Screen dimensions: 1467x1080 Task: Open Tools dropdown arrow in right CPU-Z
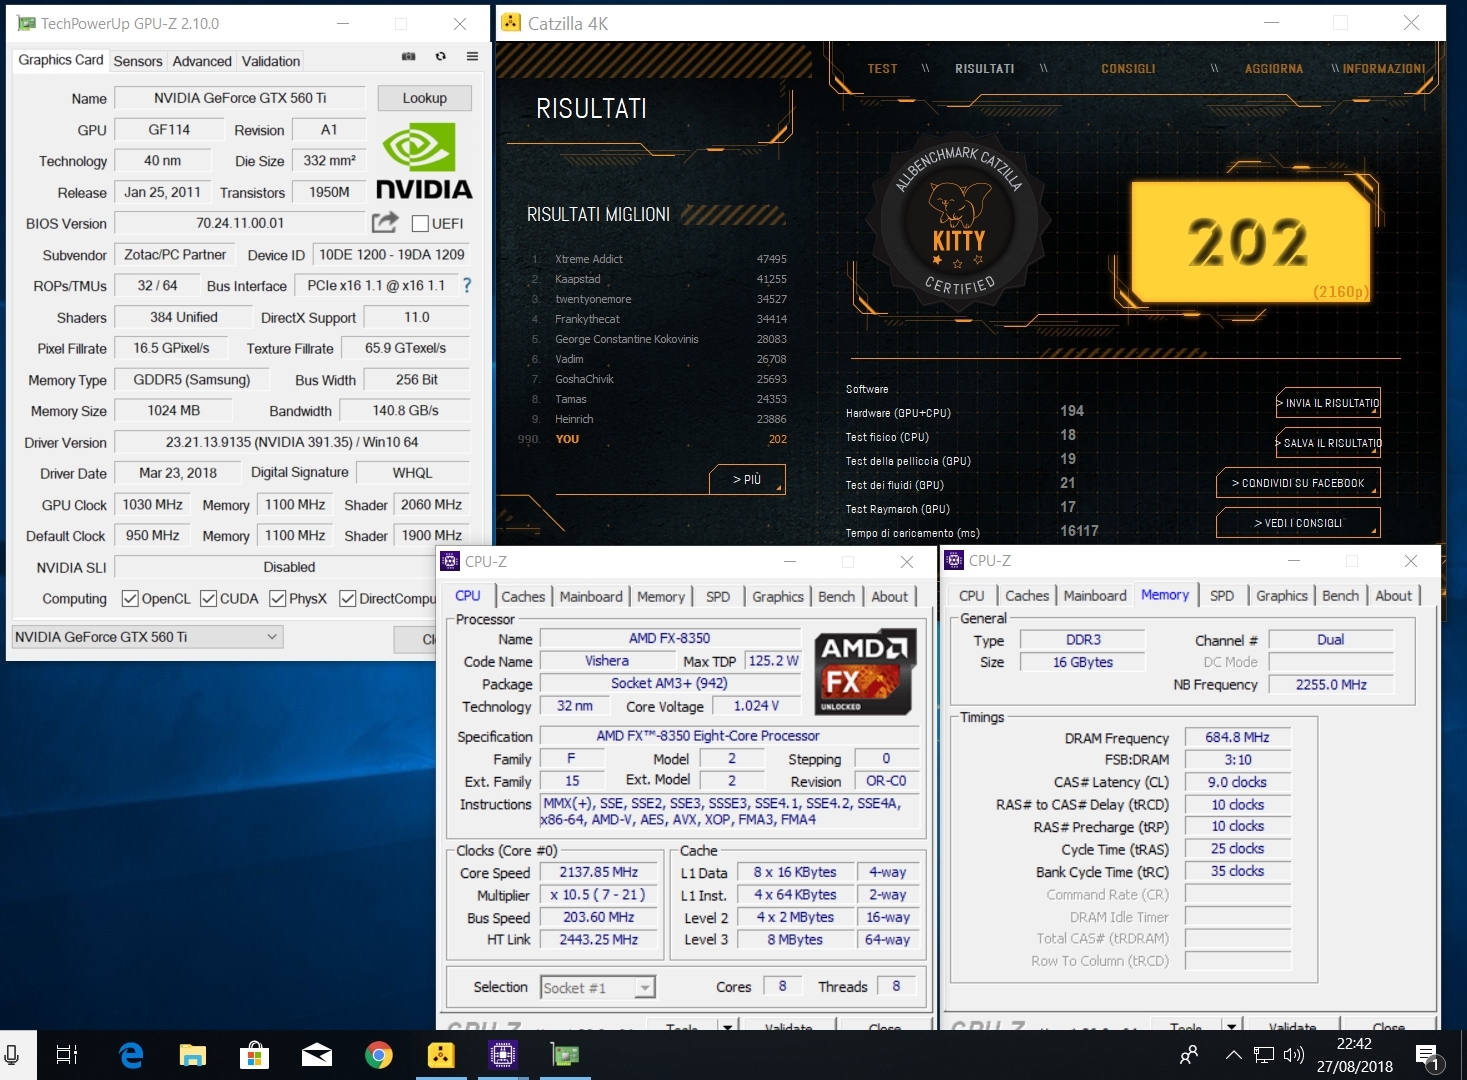(x=1232, y=1026)
